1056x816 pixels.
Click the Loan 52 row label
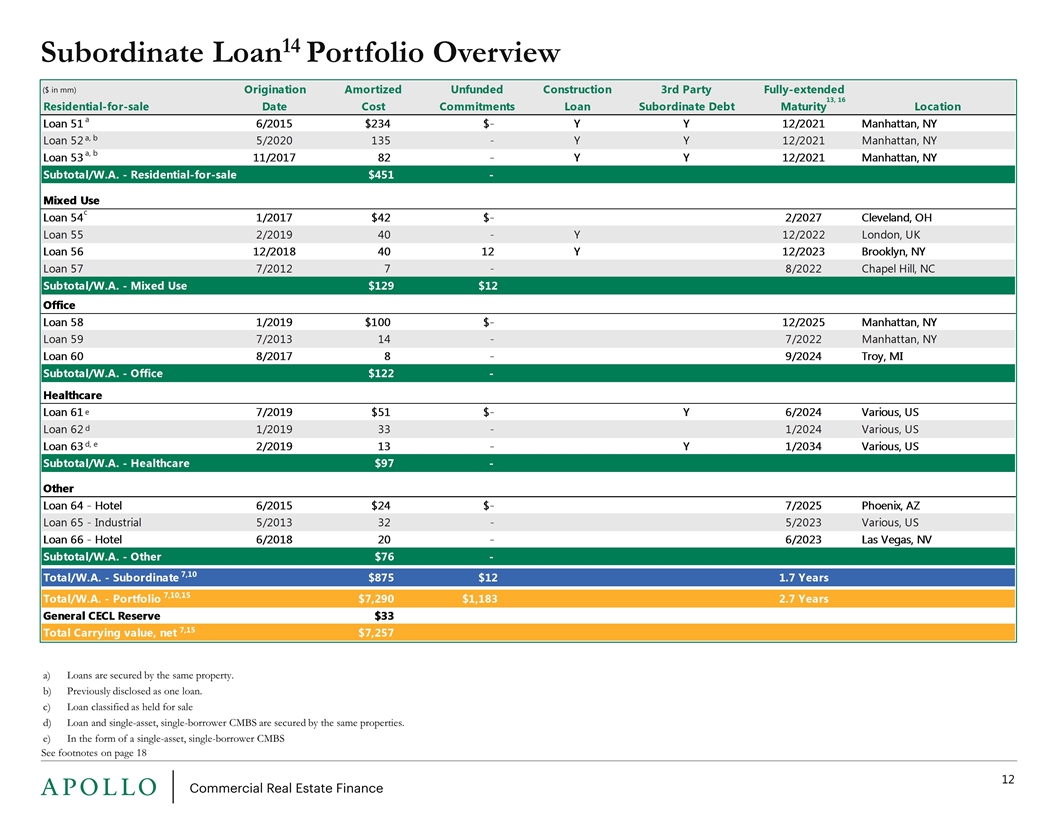pyautogui.click(x=70, y=140)
